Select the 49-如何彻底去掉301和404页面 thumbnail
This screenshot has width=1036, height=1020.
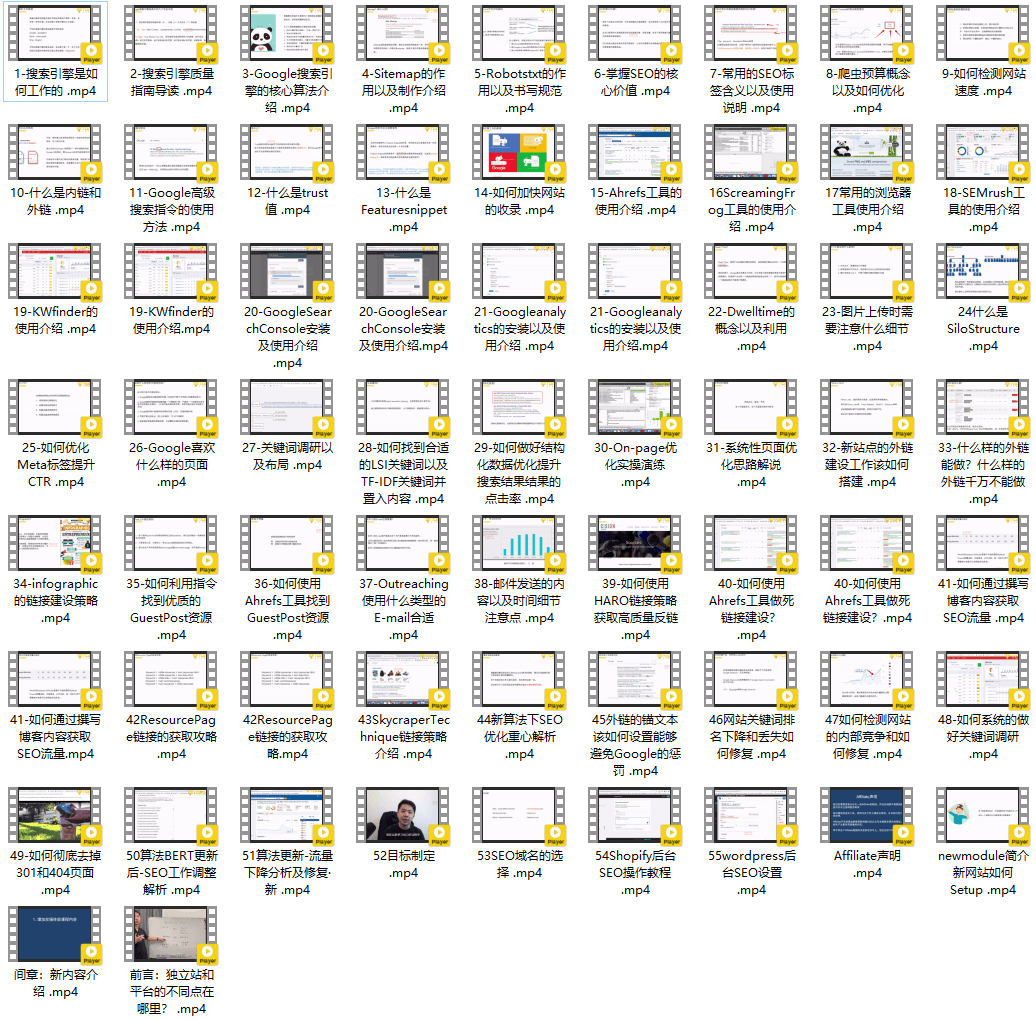click(x=55, y=815)
